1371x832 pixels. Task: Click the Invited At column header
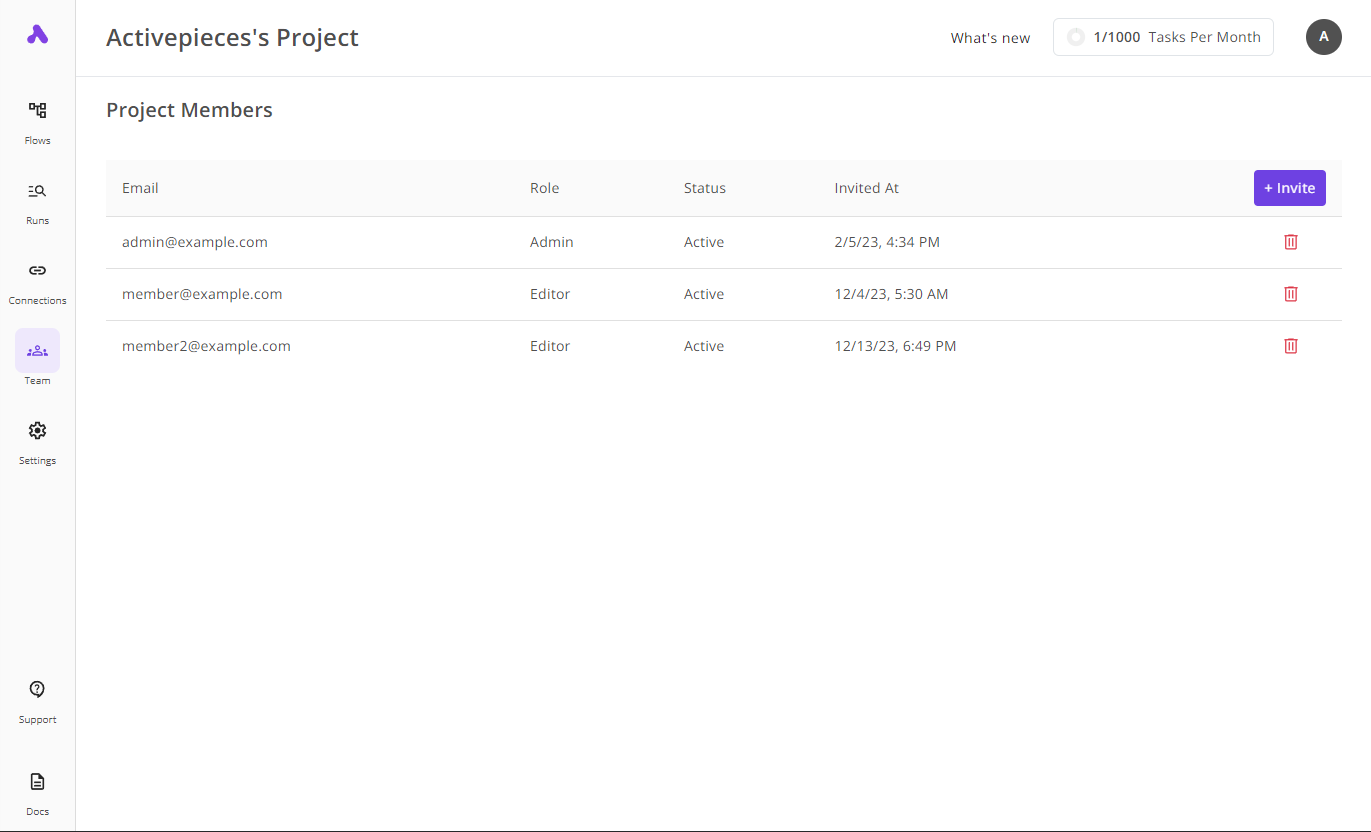866,188
